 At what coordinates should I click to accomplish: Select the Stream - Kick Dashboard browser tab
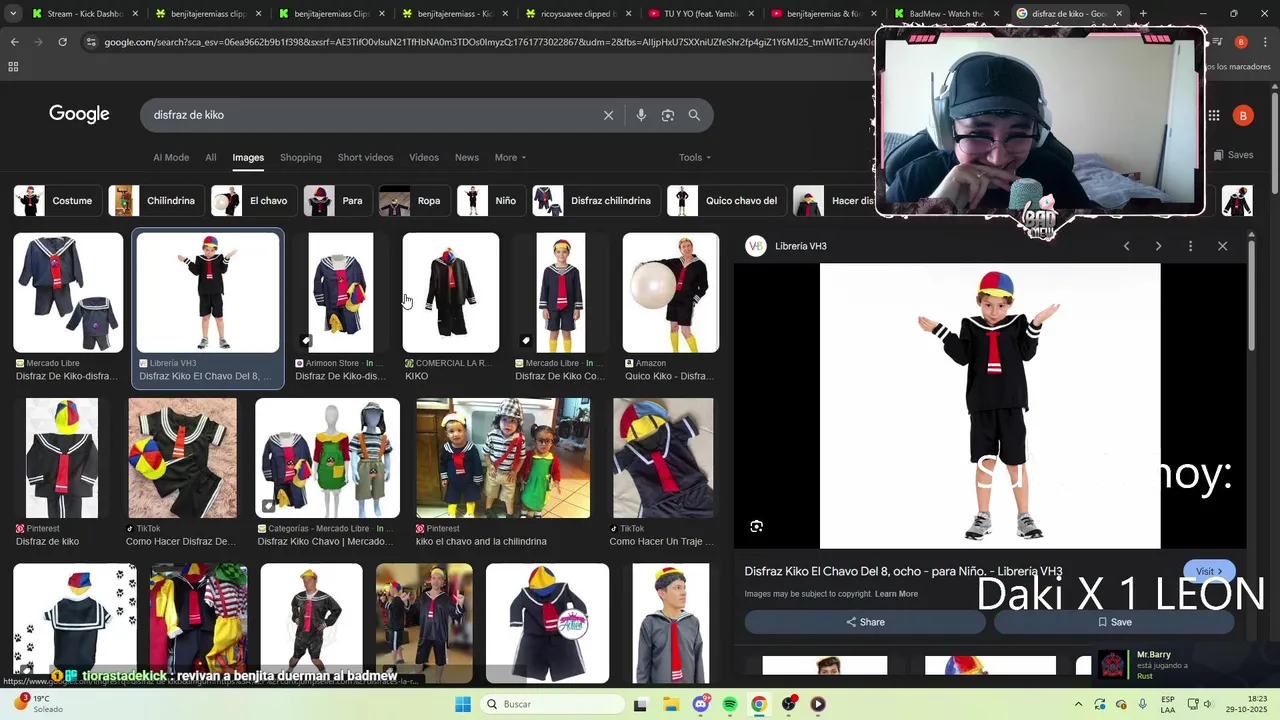pyautogui.click(x=84, y=14)
